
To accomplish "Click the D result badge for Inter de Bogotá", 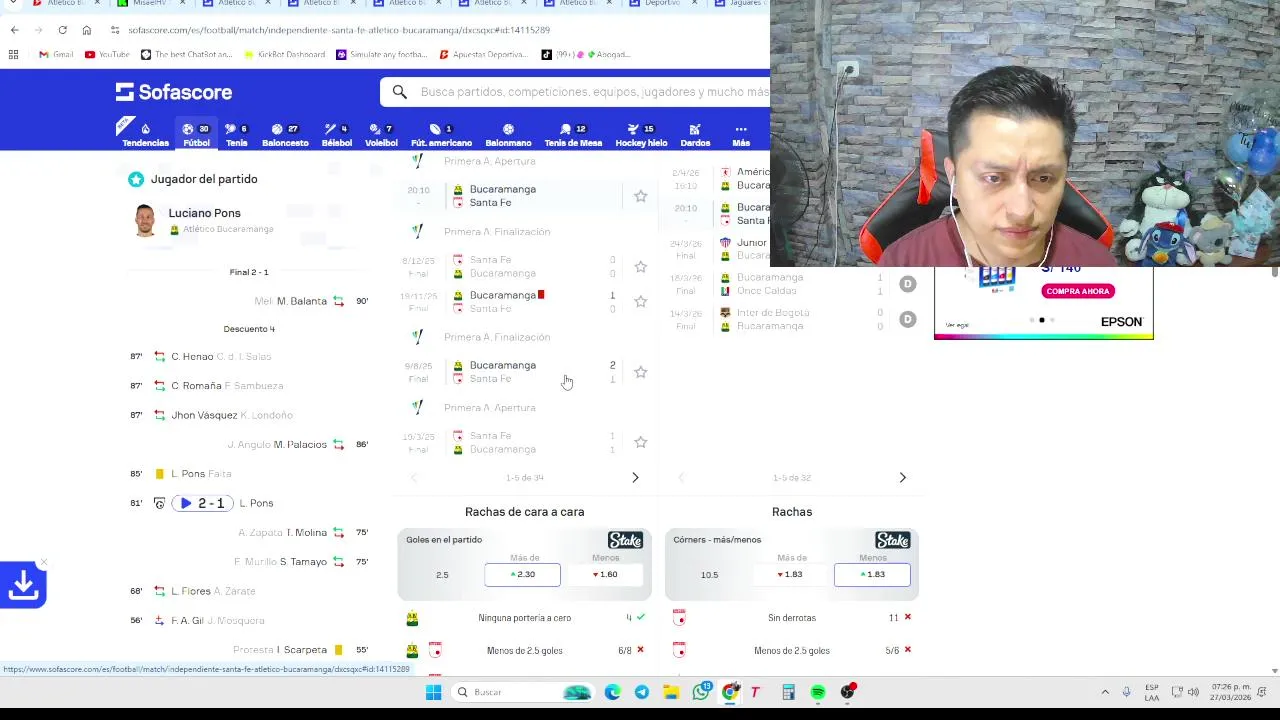I will click(907, 319).
